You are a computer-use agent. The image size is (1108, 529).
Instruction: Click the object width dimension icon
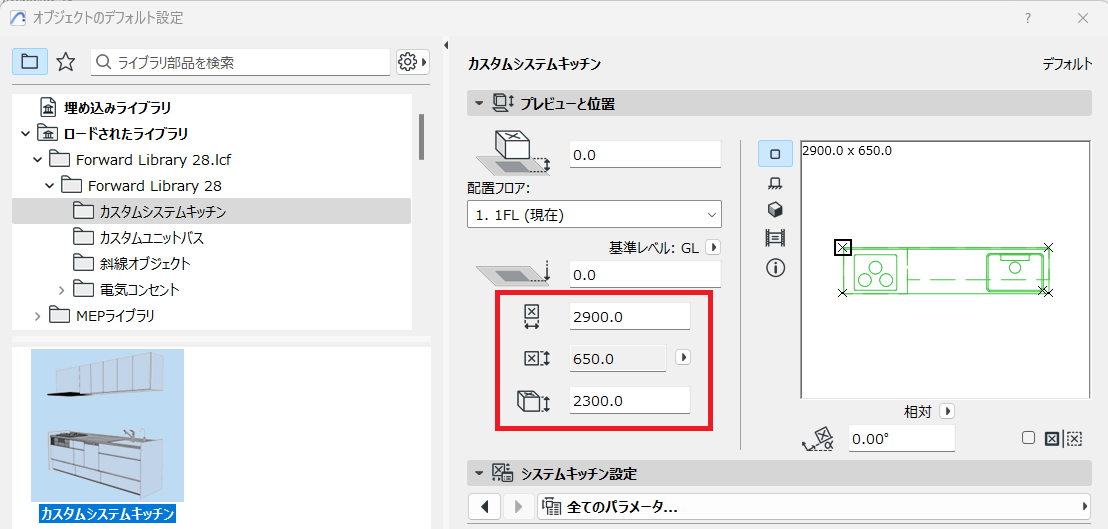(532, 316)
